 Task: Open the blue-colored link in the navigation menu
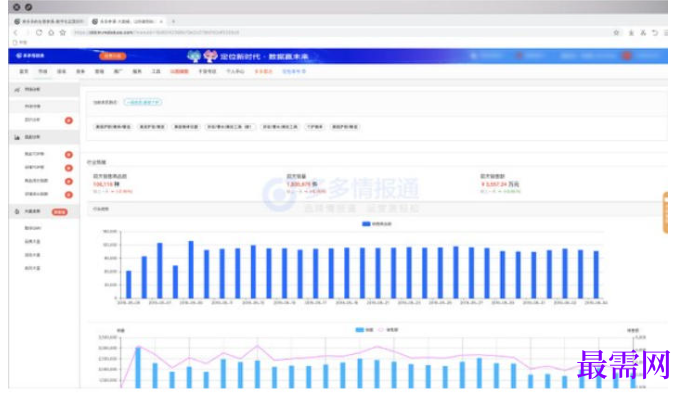coord(294,71)
